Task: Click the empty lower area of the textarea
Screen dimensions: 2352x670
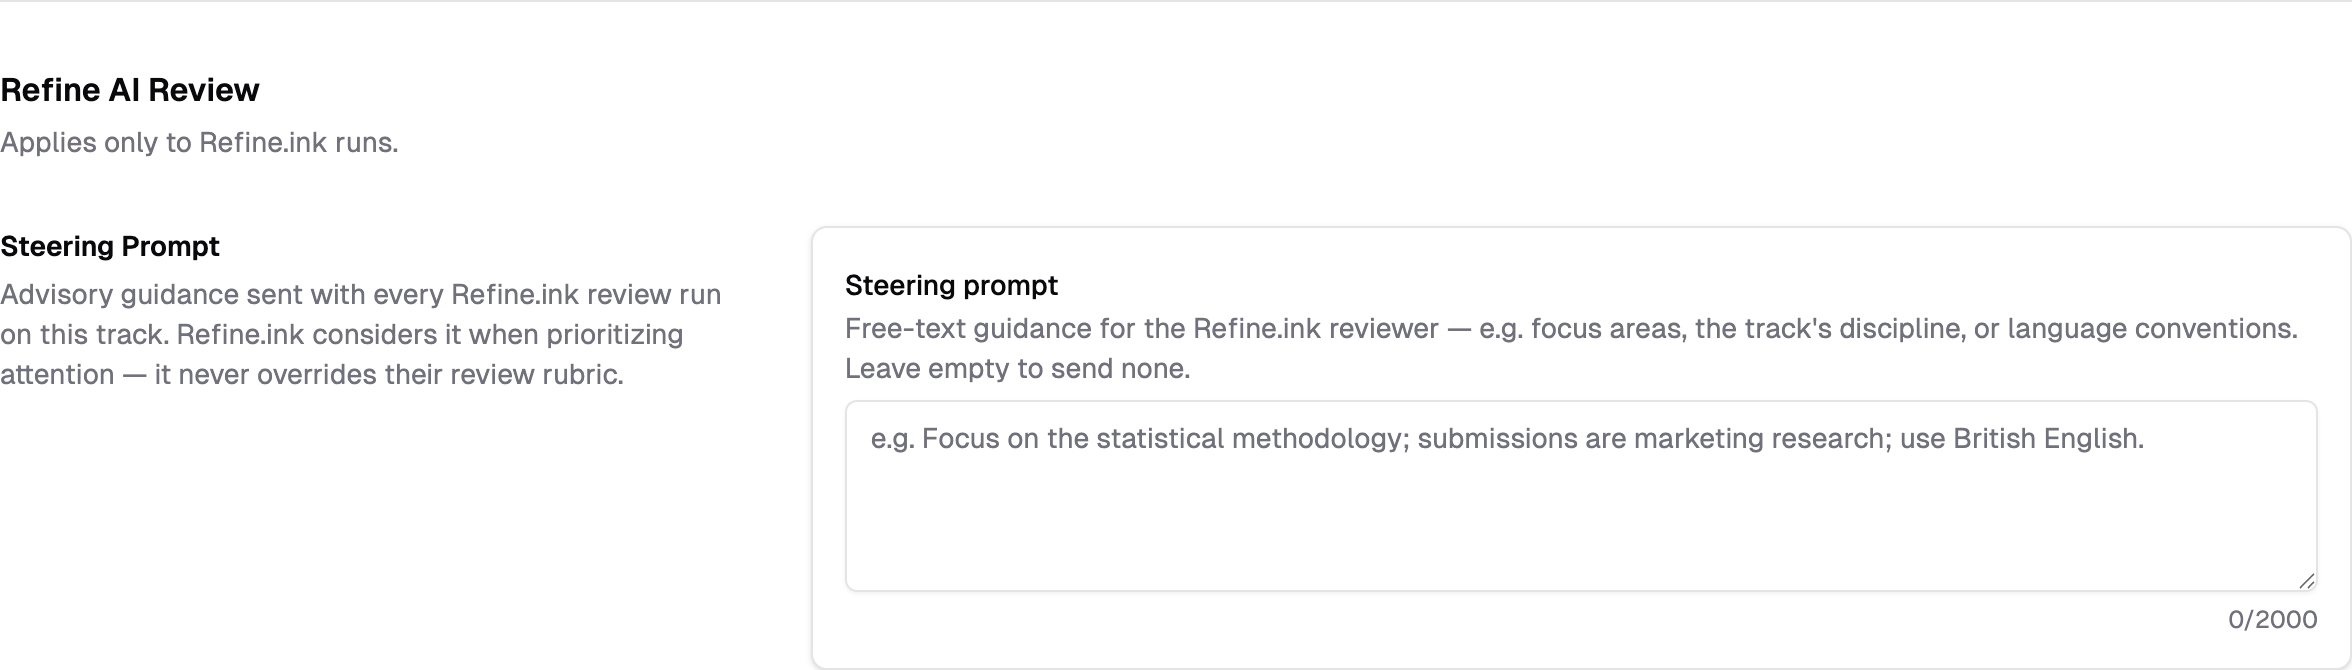Action: tap(1581, 530)
